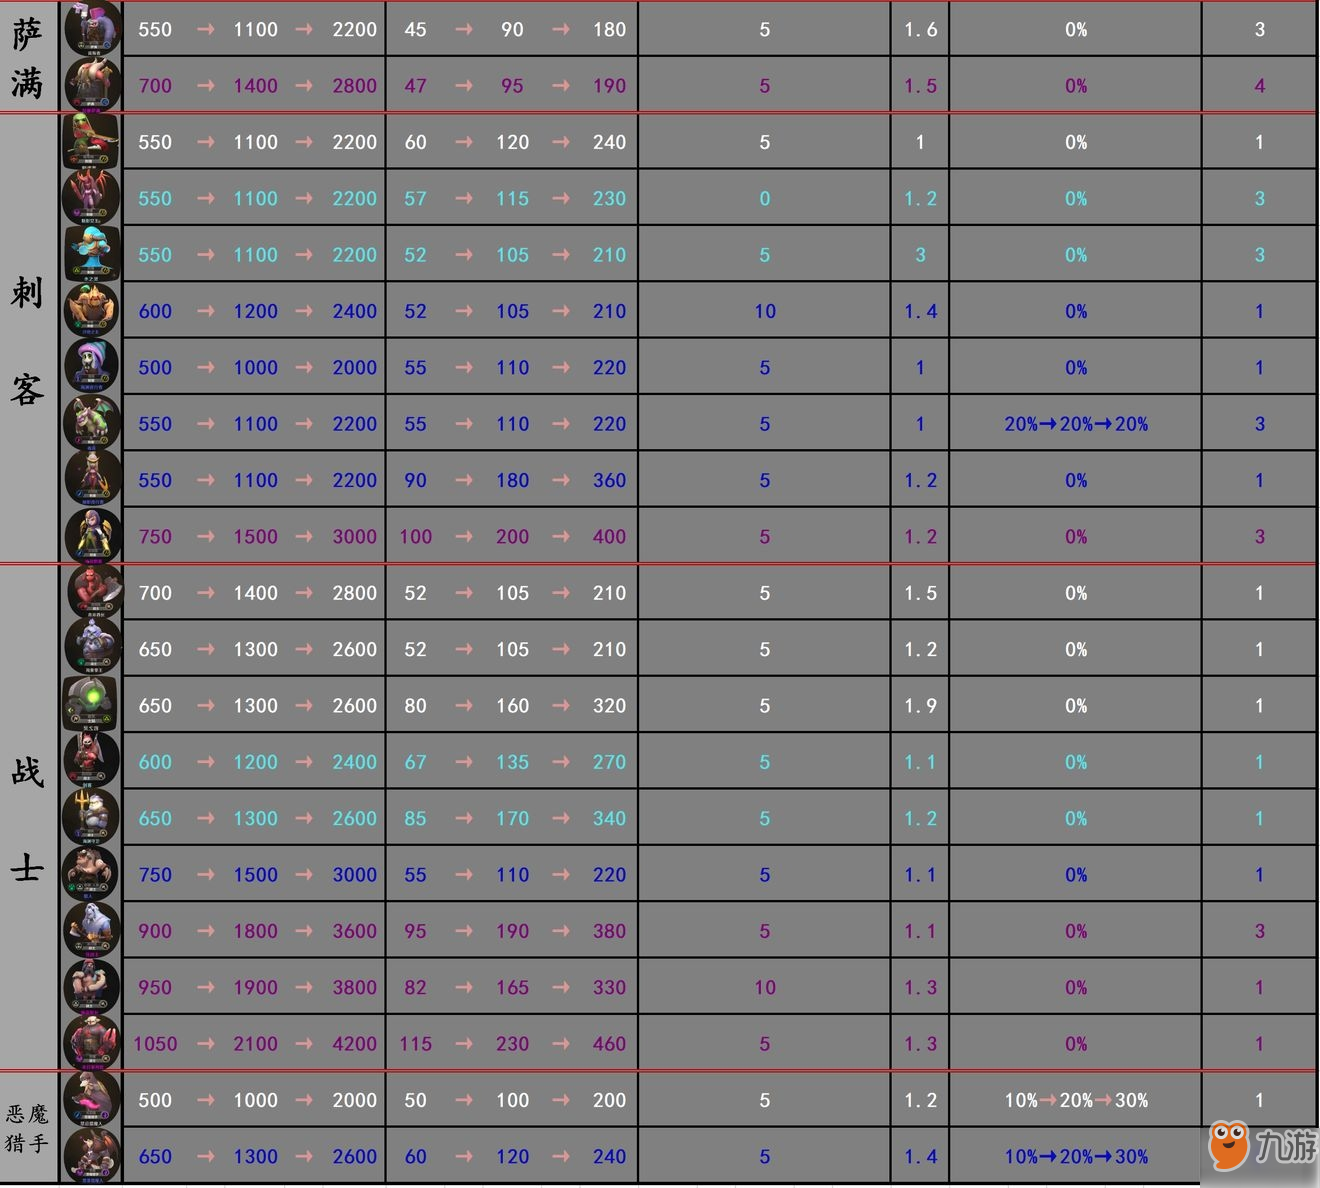Click the purple health cell 700→1400→2800
The width and height of the screenshot is (1320, 1188).
(257, 86)
